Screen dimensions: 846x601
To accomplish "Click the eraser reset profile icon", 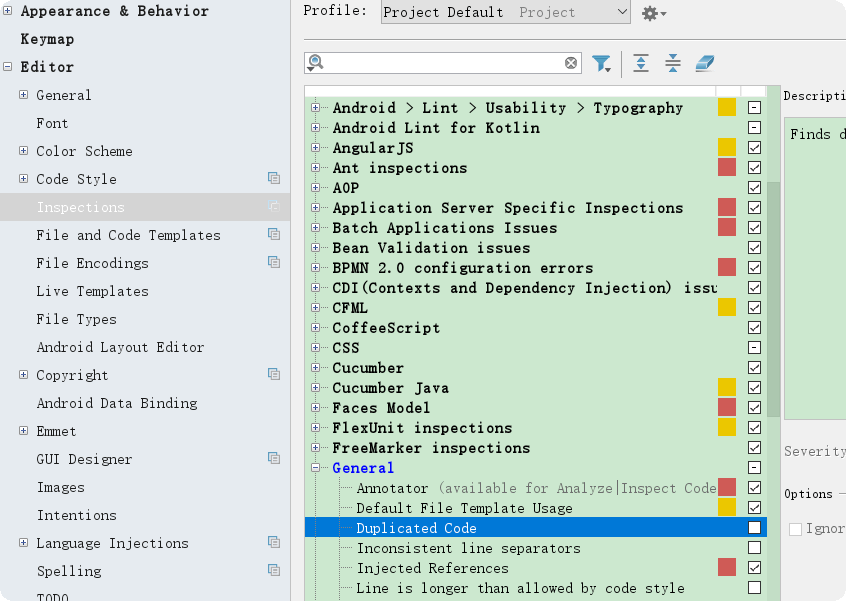I will [x=705, y=64].
